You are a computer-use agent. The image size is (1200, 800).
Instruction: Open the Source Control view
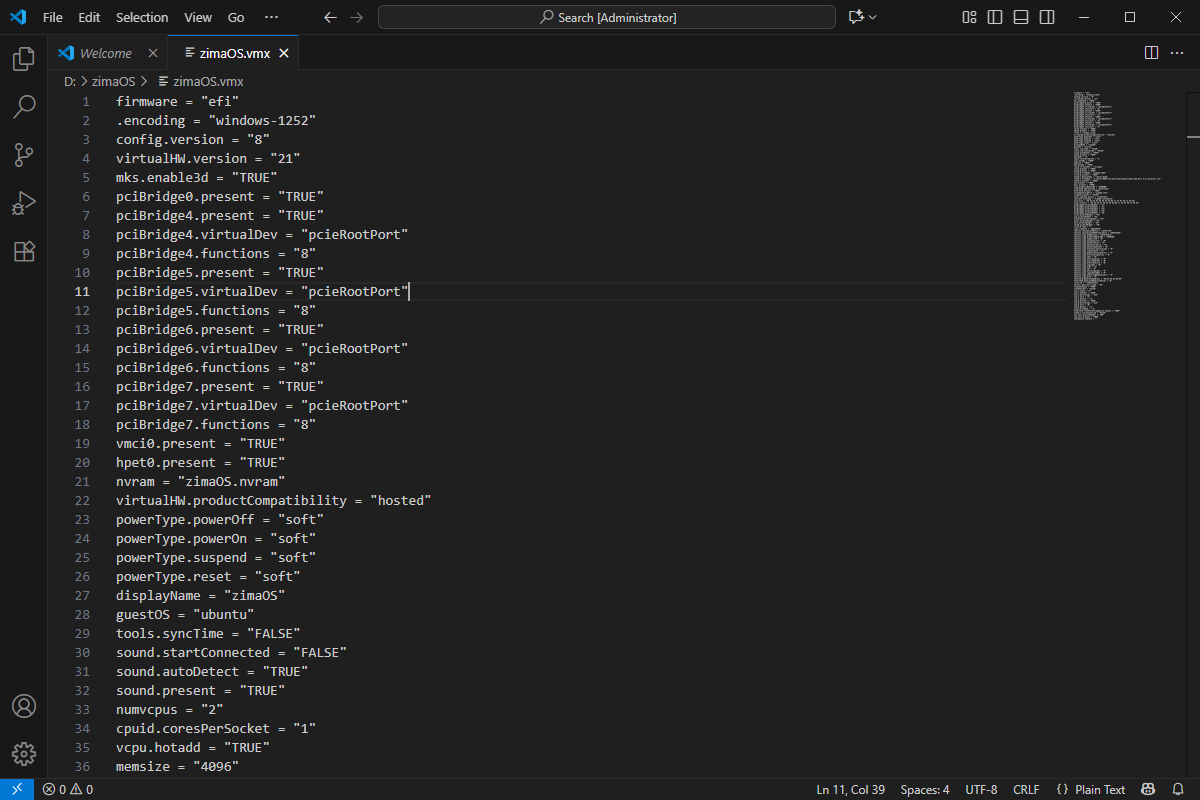tap(24, 155)
